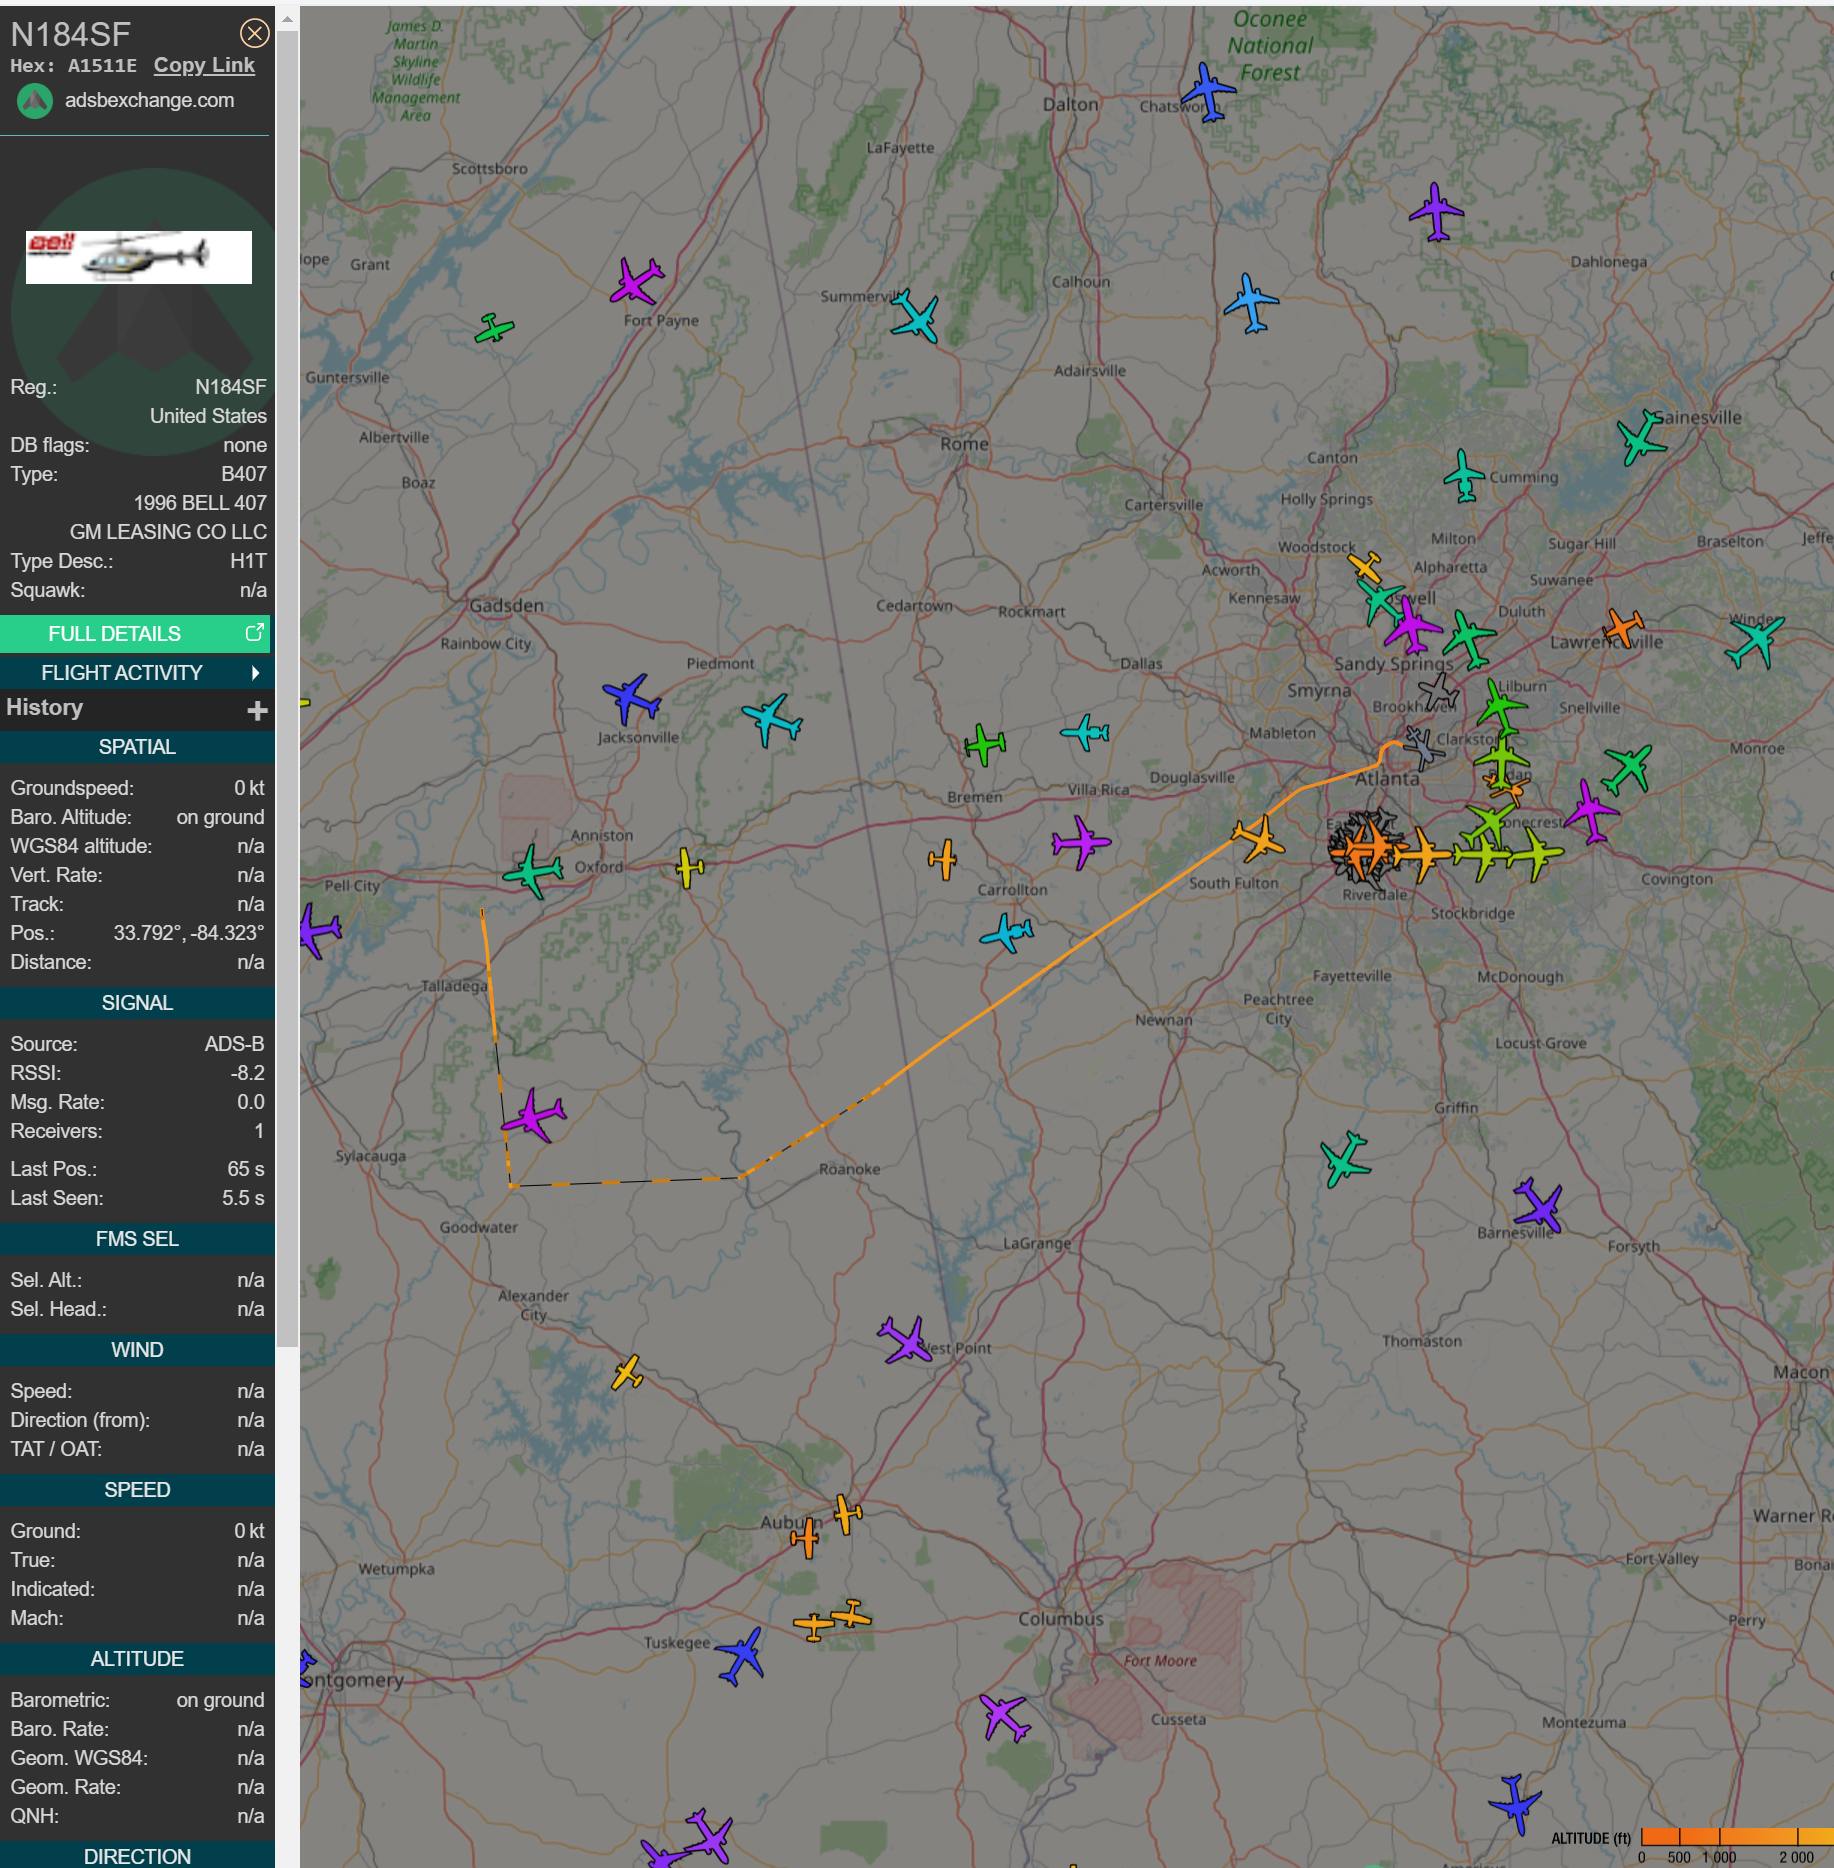Image resolution: width=1834 pixels, height=1868 pixels.
Task: Select teal airplane left of Cumming
Action: (x=1464, y=476)
